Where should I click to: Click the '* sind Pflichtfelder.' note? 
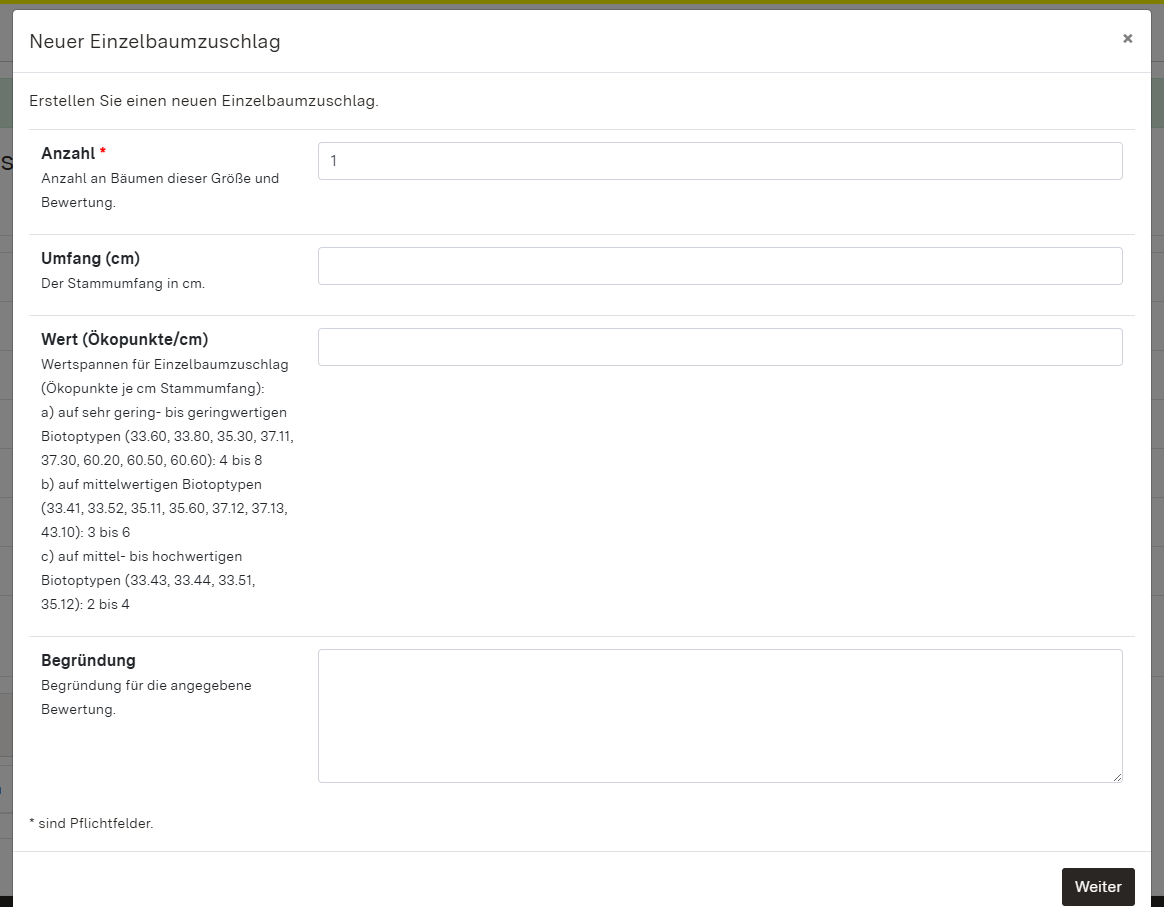point(91,824)
